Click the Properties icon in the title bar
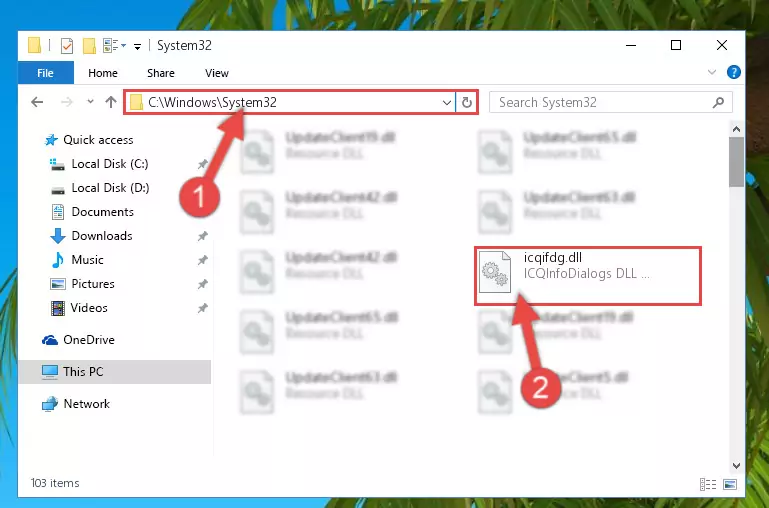Image resolution: width=769 pixels, height=508 pixels. tap(67, 46)
